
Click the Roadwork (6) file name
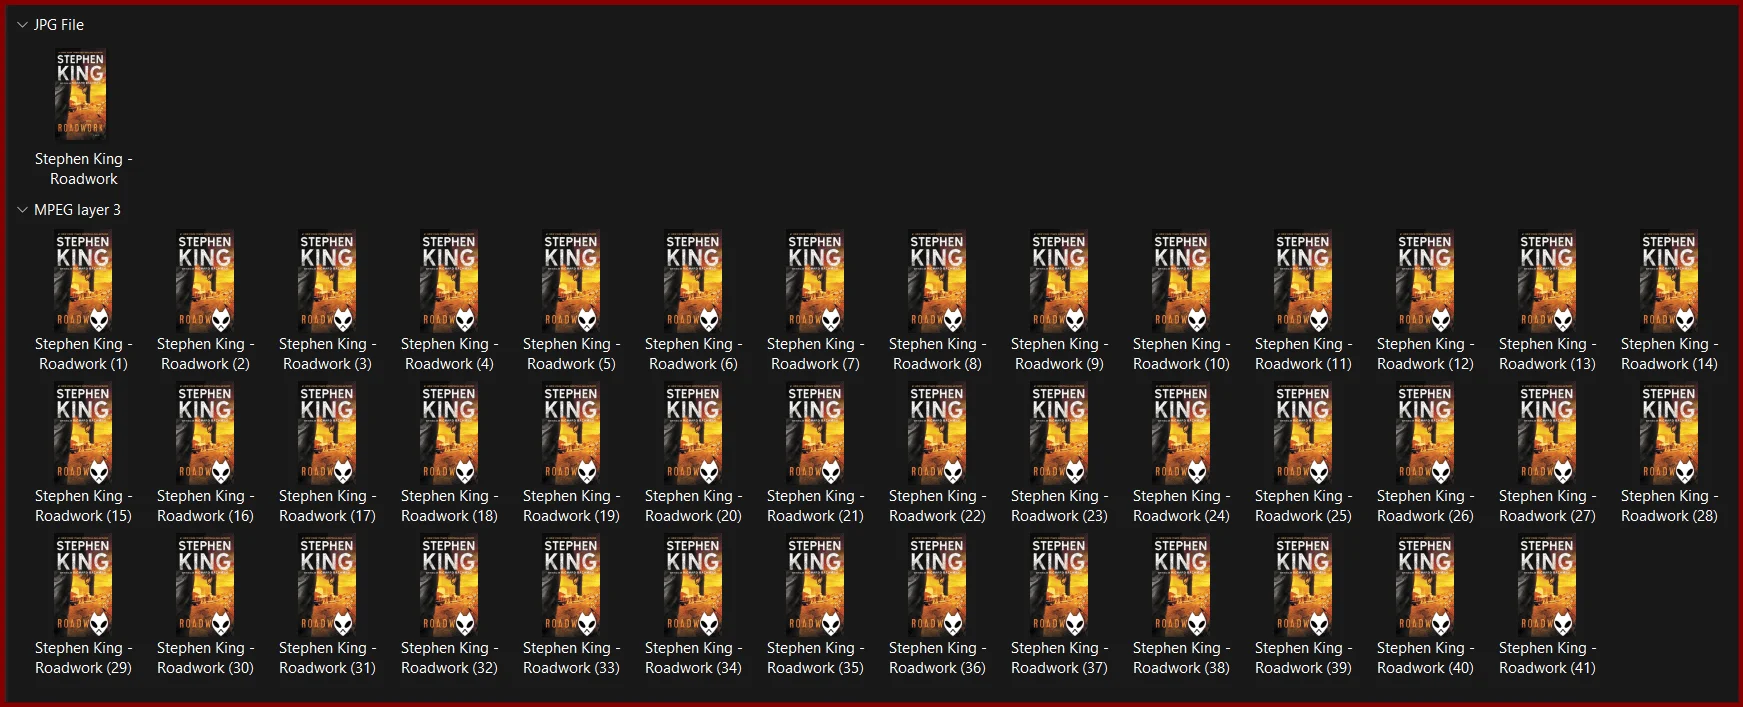click(x=693, y=354)
